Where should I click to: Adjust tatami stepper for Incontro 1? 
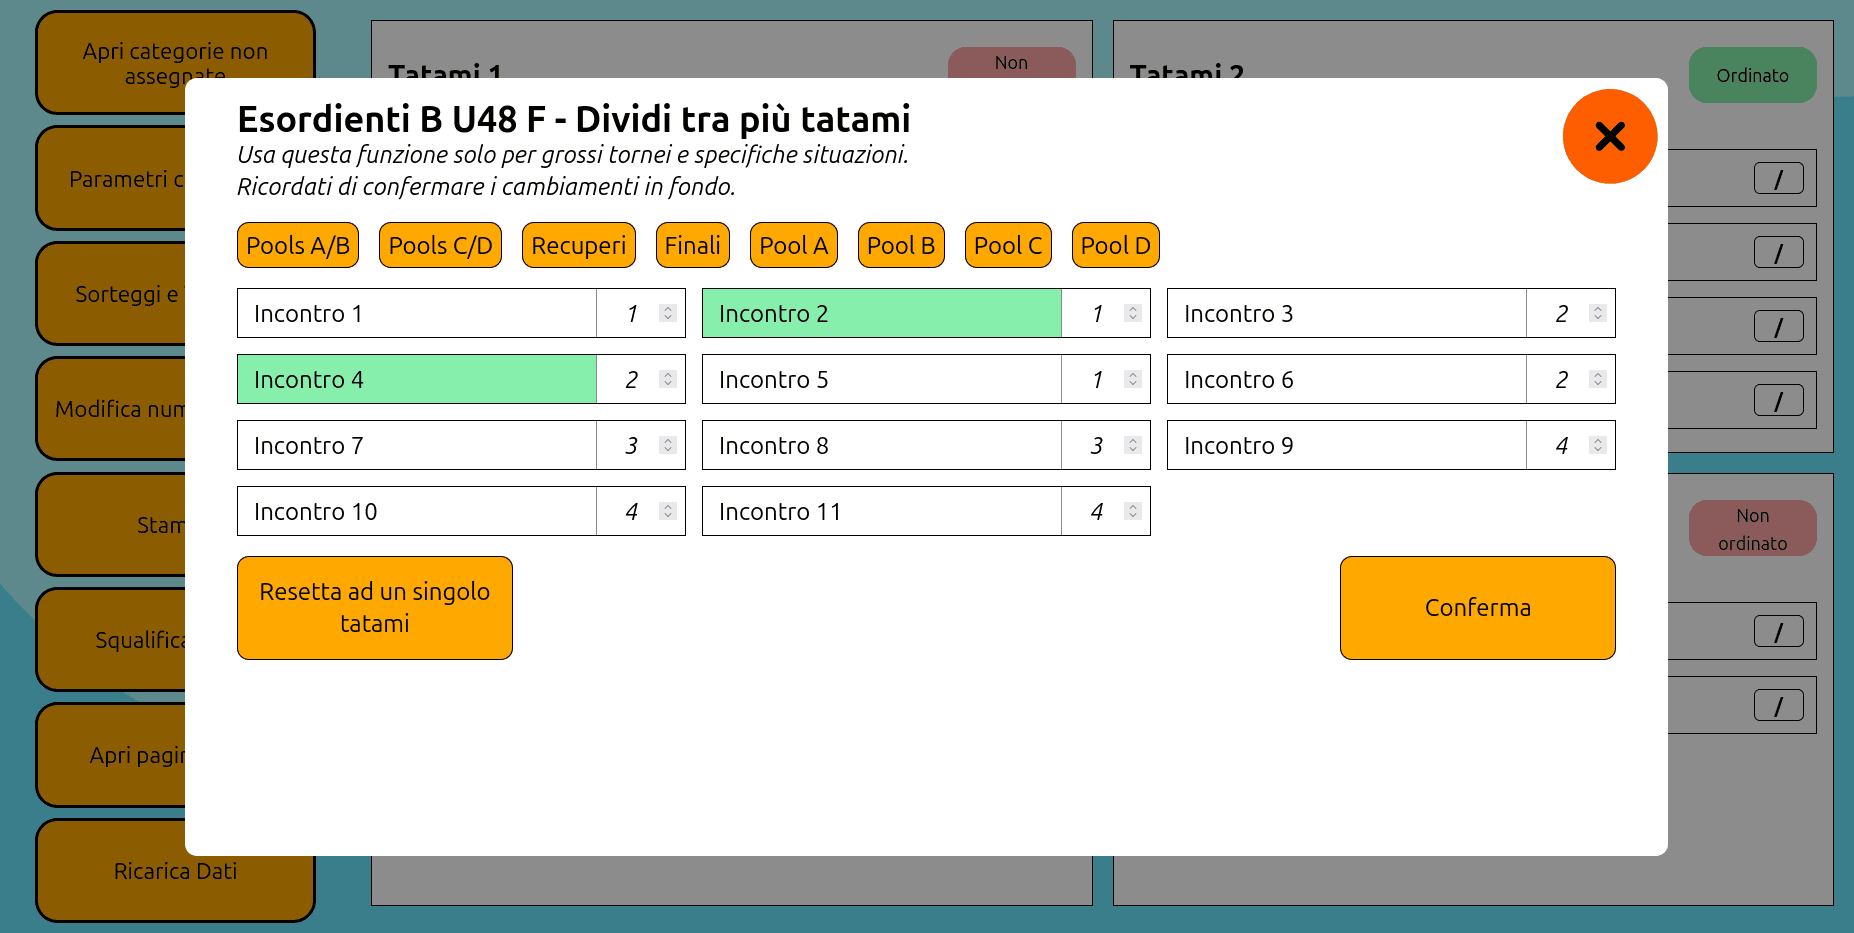668,314
